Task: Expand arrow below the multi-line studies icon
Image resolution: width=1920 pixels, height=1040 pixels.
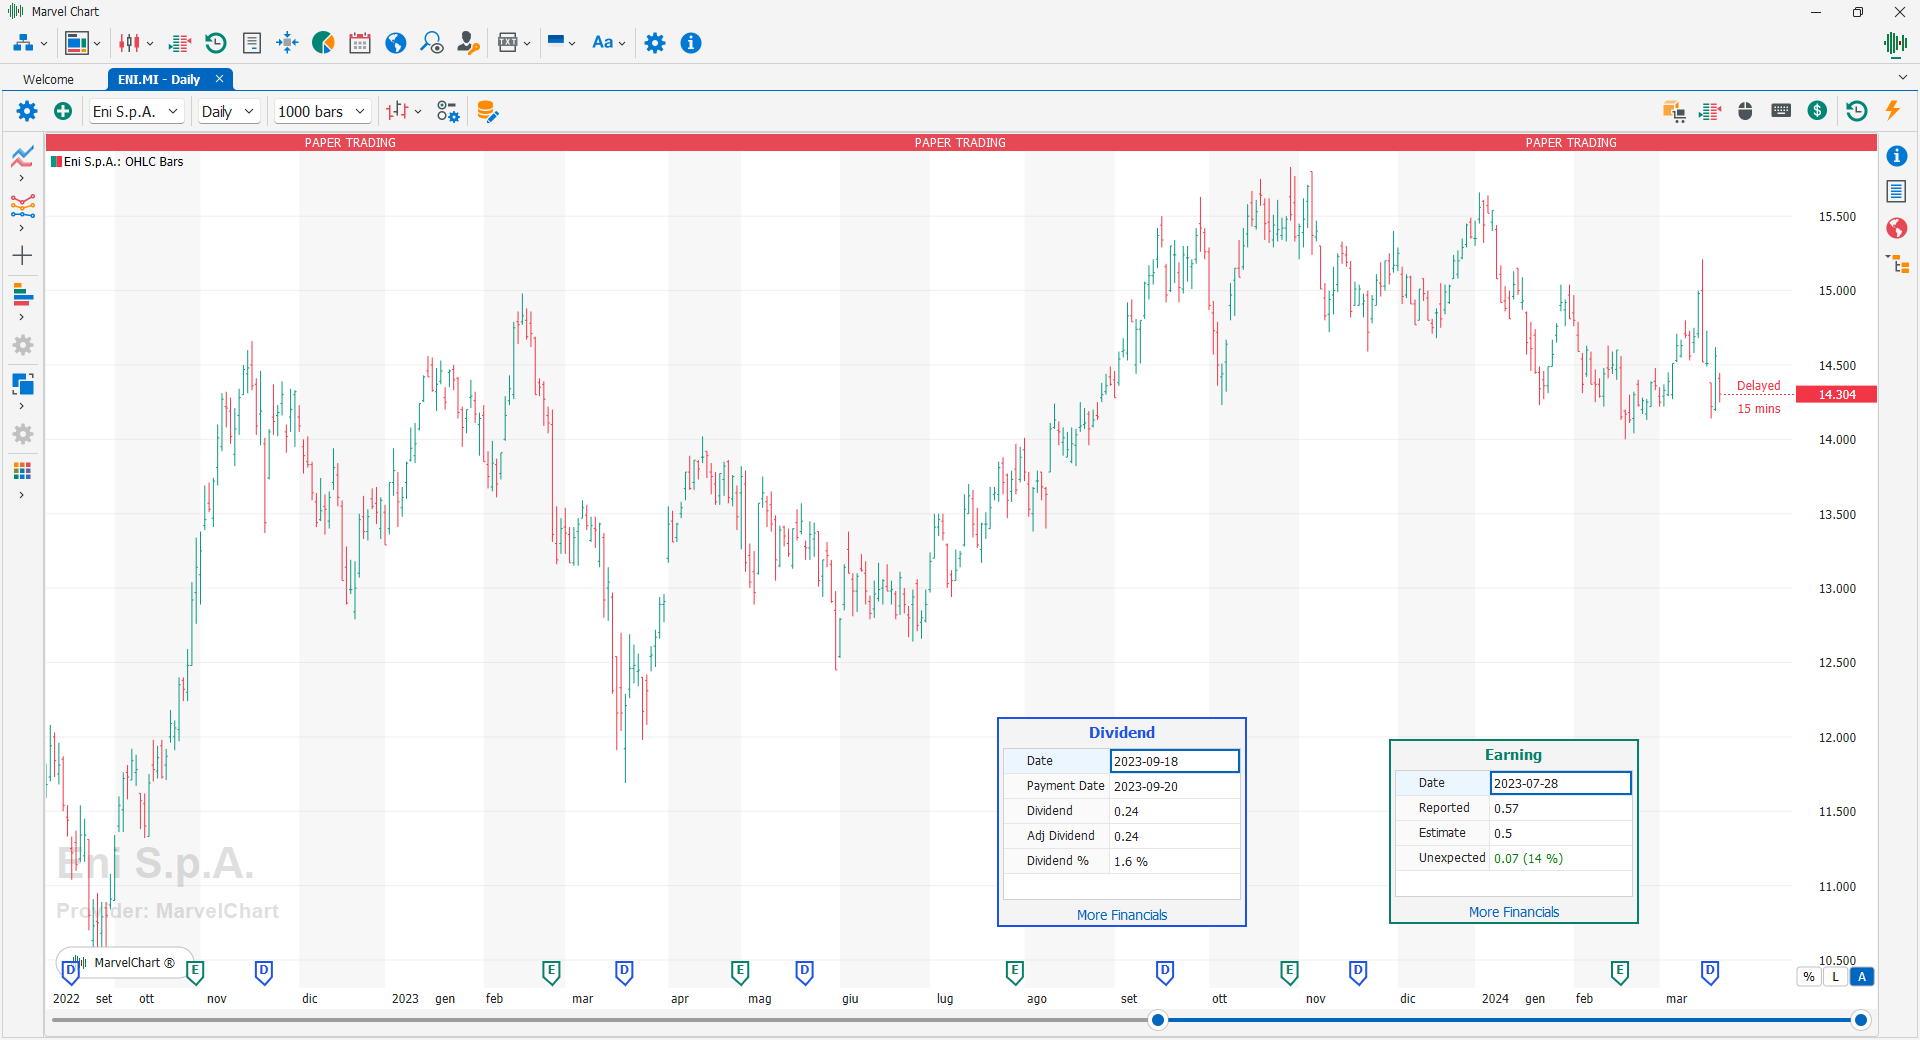Action: pyautogui.click(x=22, y=228)
